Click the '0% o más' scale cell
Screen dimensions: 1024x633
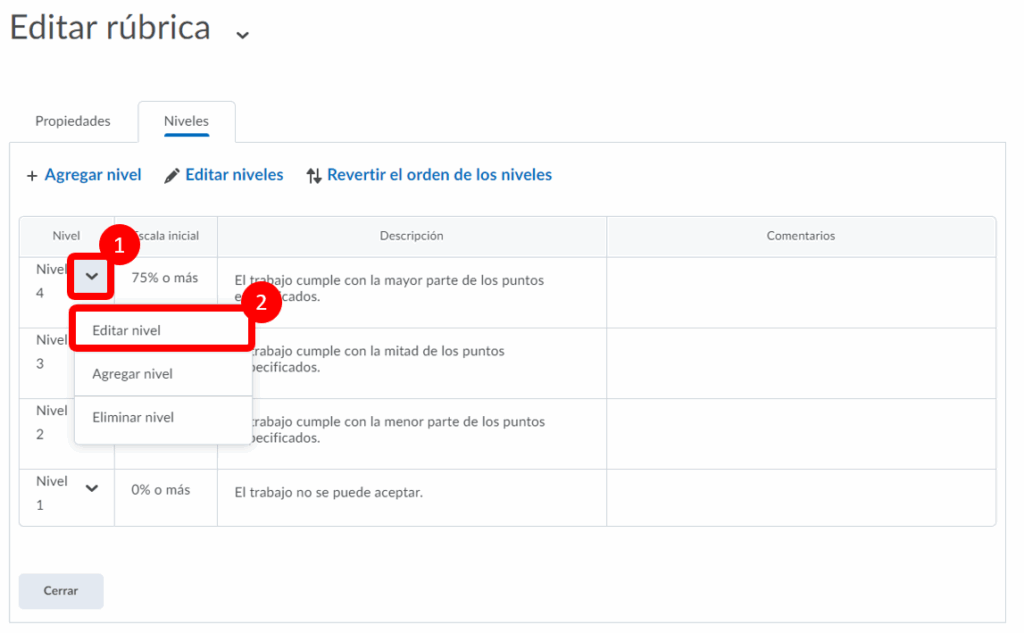coord(160,490)
